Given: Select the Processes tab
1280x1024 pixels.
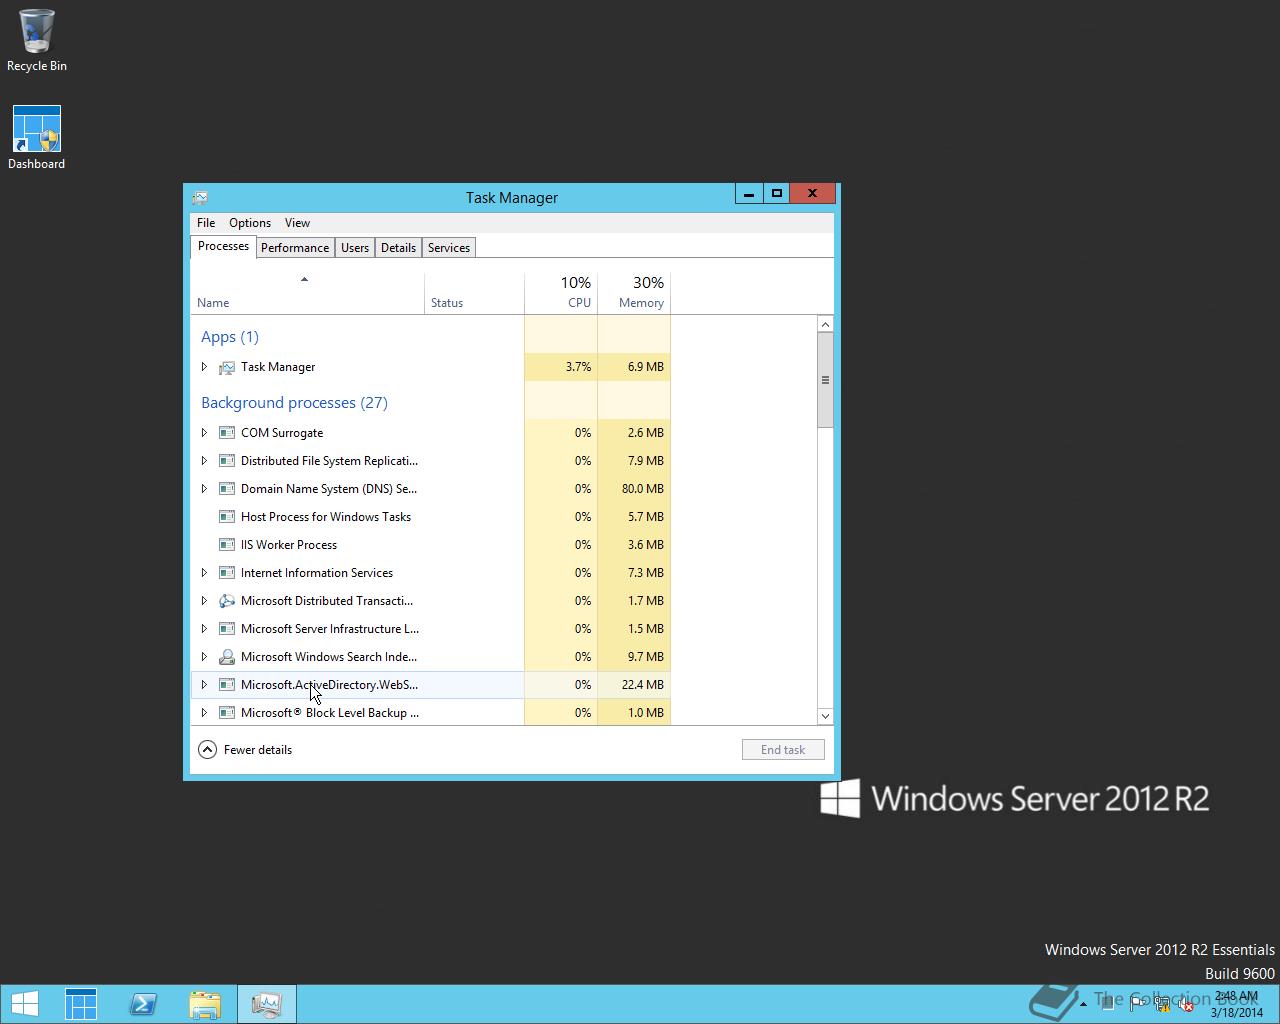Looking at the screenshot, I should (223, 246).
